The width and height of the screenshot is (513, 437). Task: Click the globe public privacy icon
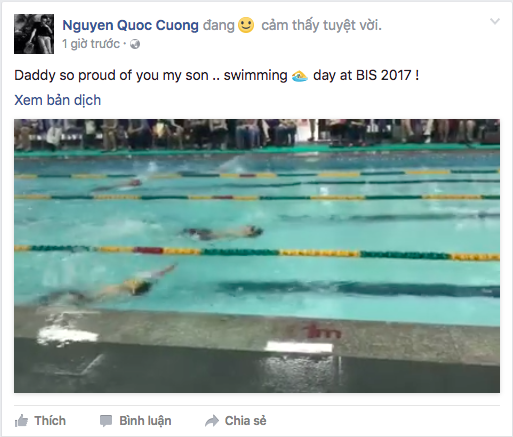[135, 44]
